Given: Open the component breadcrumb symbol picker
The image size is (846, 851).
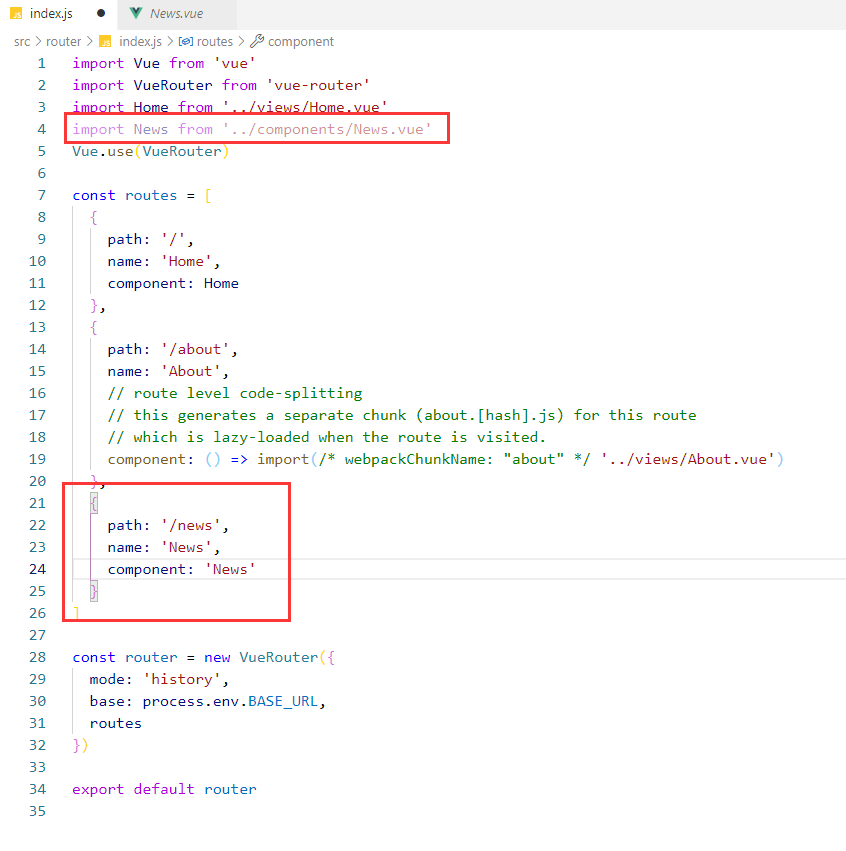Looking at the screenshot, I should [301, 41].
